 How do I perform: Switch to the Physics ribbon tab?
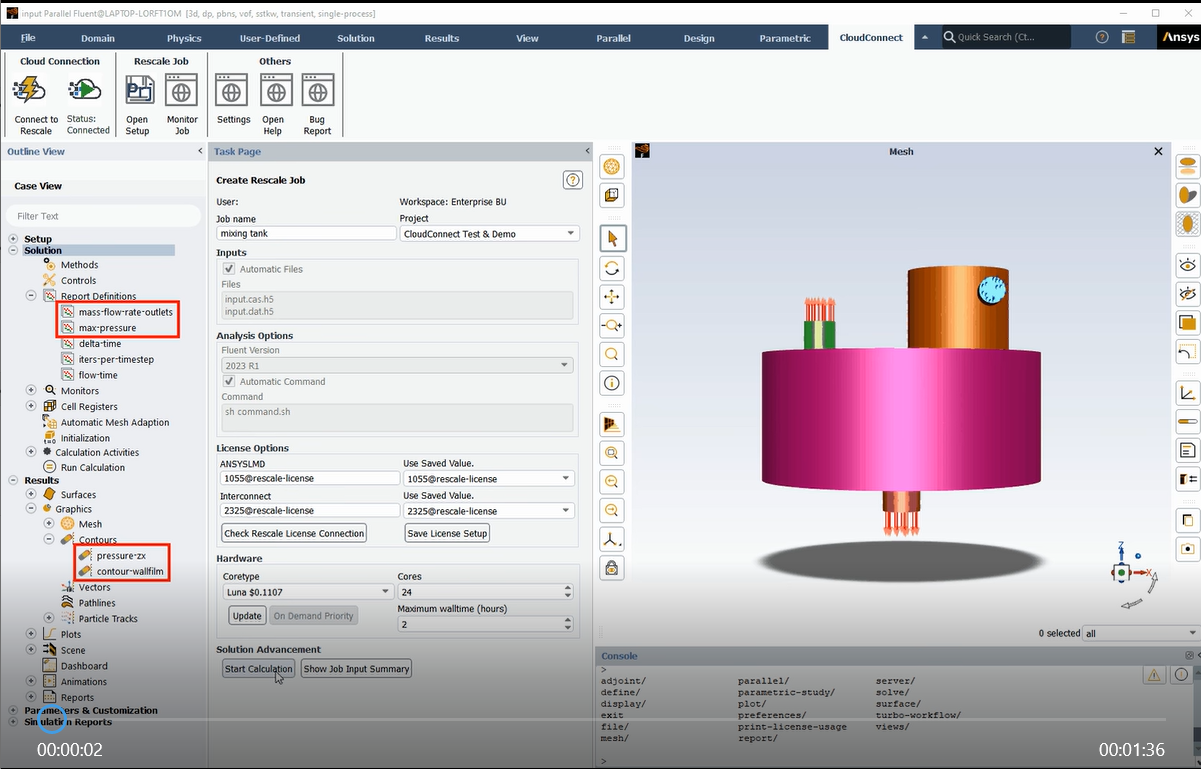(x=184, y=38)
